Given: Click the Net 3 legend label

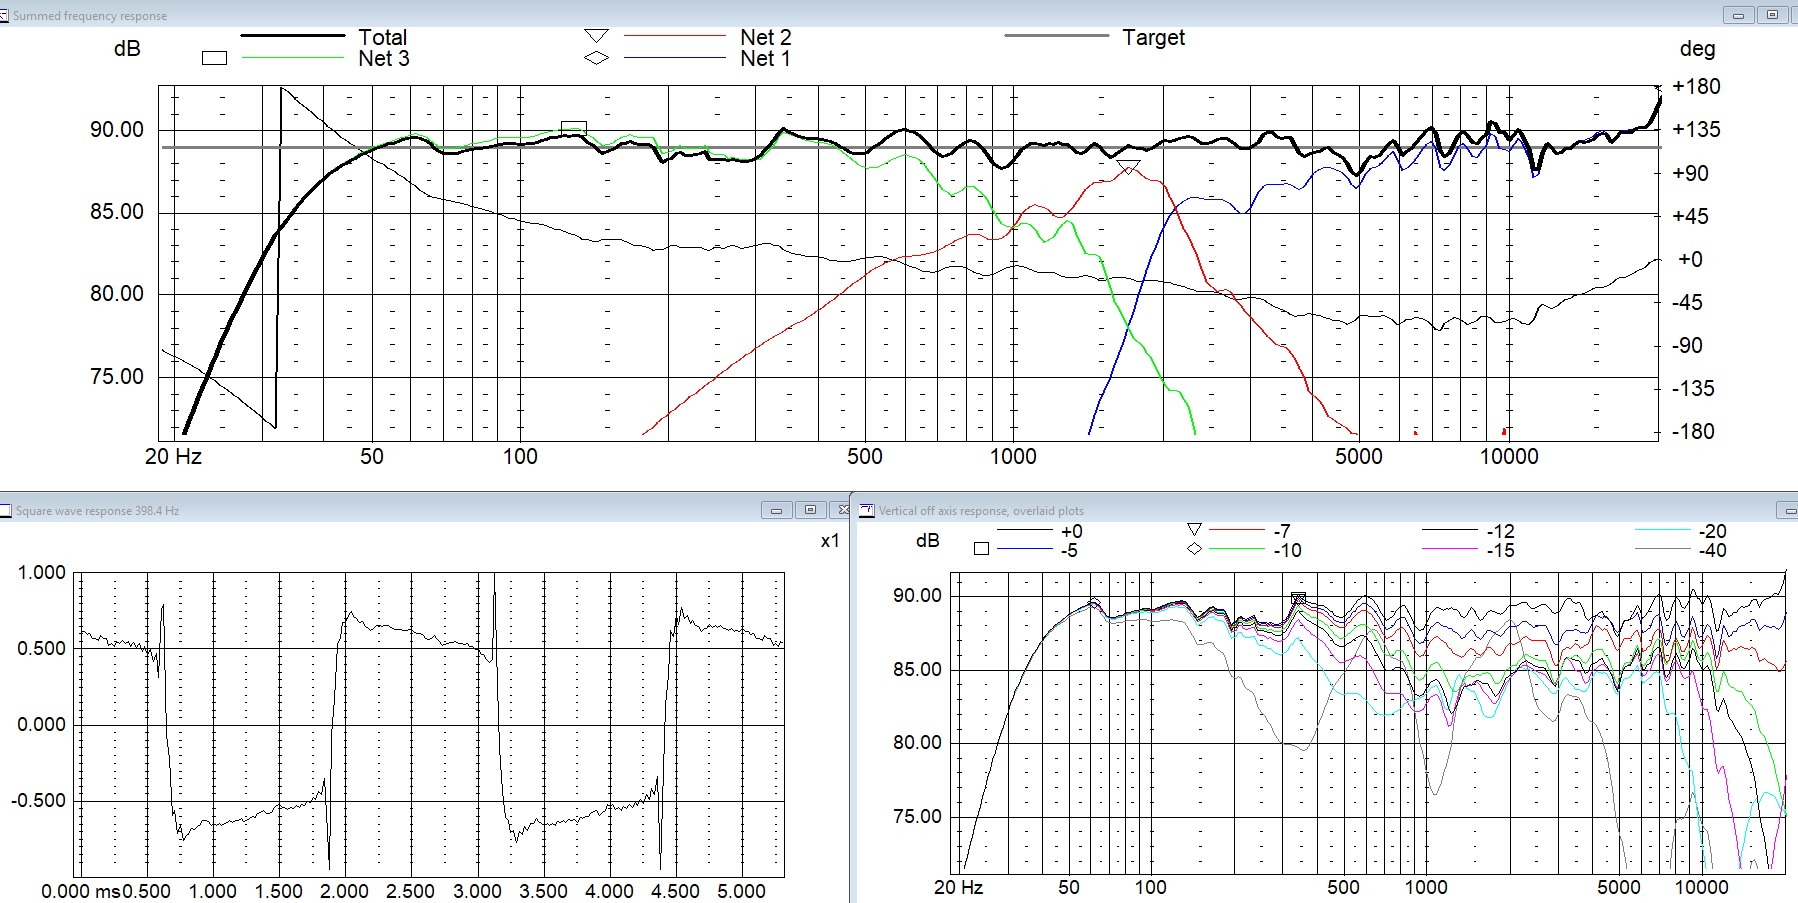Looking at the screenshot, I should (384, 59).
